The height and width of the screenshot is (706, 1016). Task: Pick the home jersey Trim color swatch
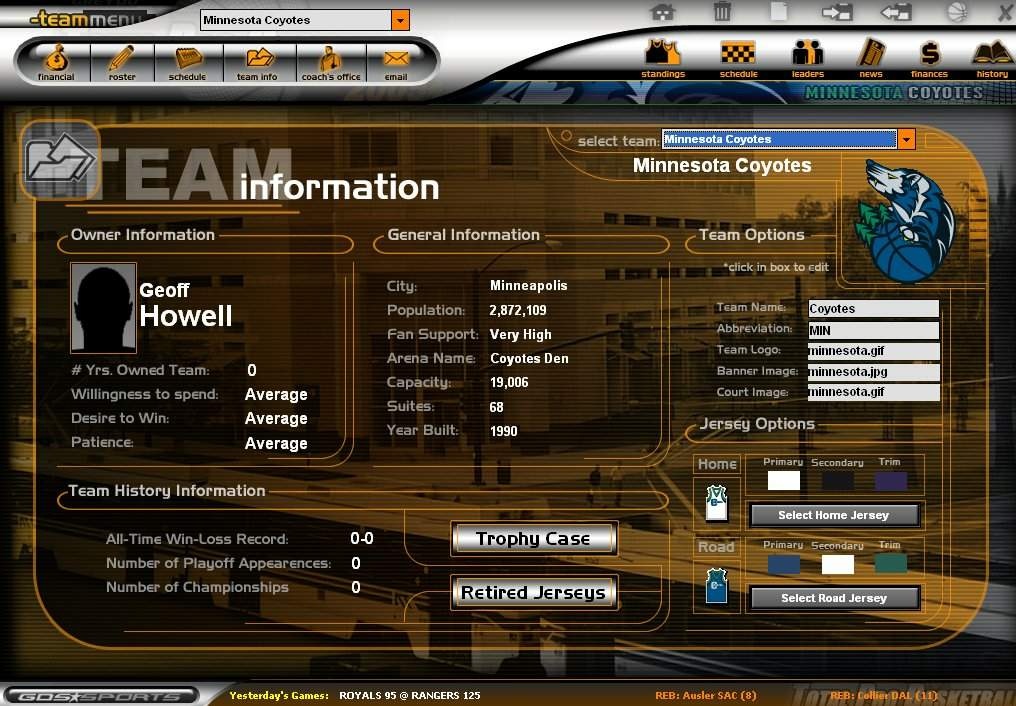pos(890,481)
